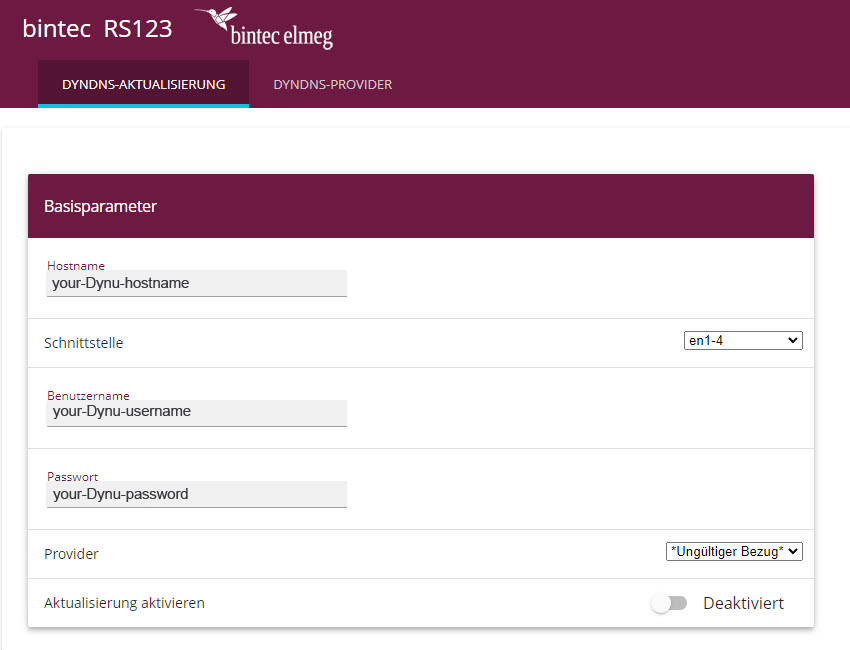The width and height of the screenshot is (850, 650).
Task: Click the bintec RS123 device title
Action: [x=98, y=29]
